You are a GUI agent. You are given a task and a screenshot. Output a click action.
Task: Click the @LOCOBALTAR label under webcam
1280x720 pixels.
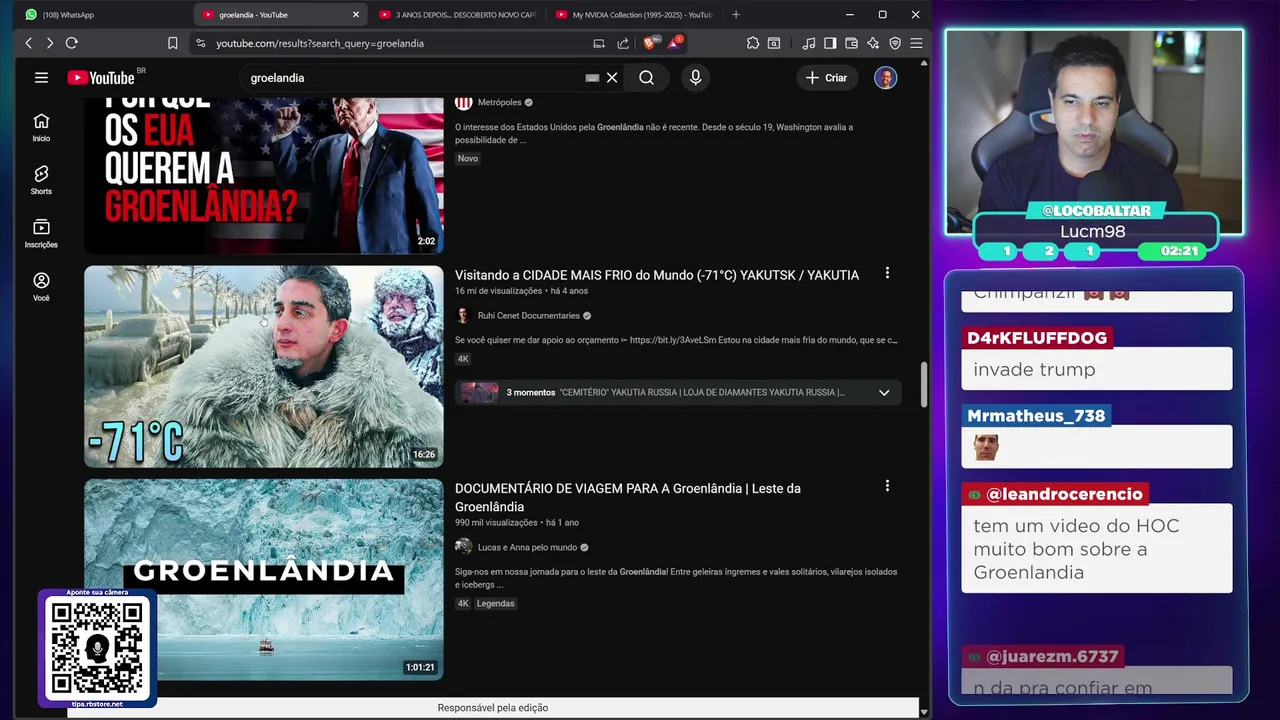tap(1096, 210)
